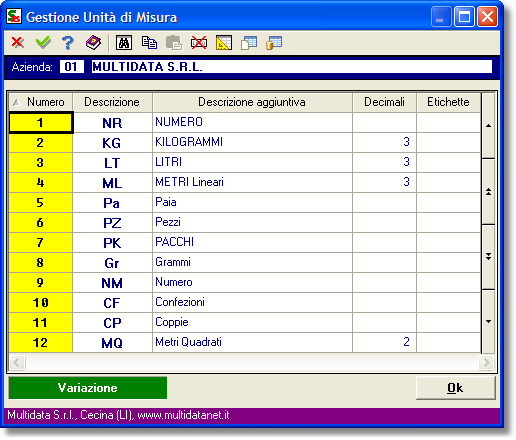Image resolution: width=516 pixels, height=440 pixels.
Task: Click the crossed-out delete record icon
Action: pyautogui.click(x=199, y=43)
